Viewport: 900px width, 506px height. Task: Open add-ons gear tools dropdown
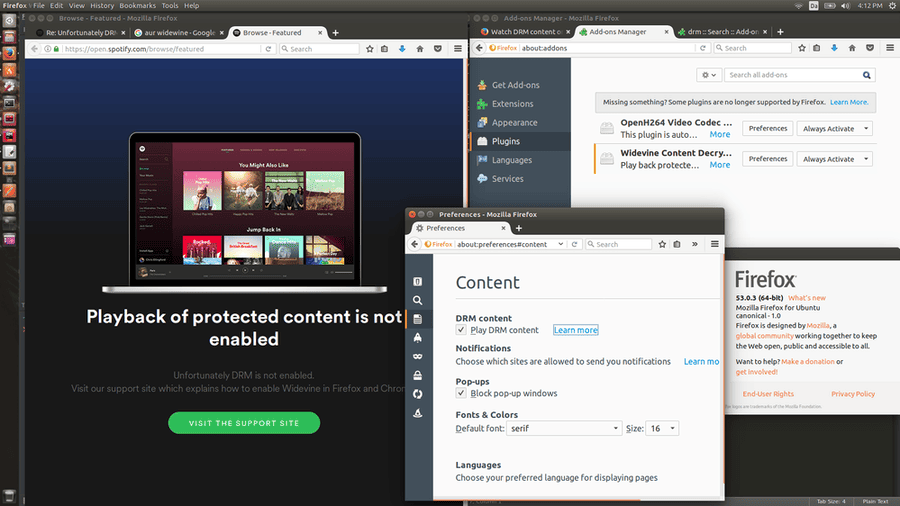[x=709, y=75]
